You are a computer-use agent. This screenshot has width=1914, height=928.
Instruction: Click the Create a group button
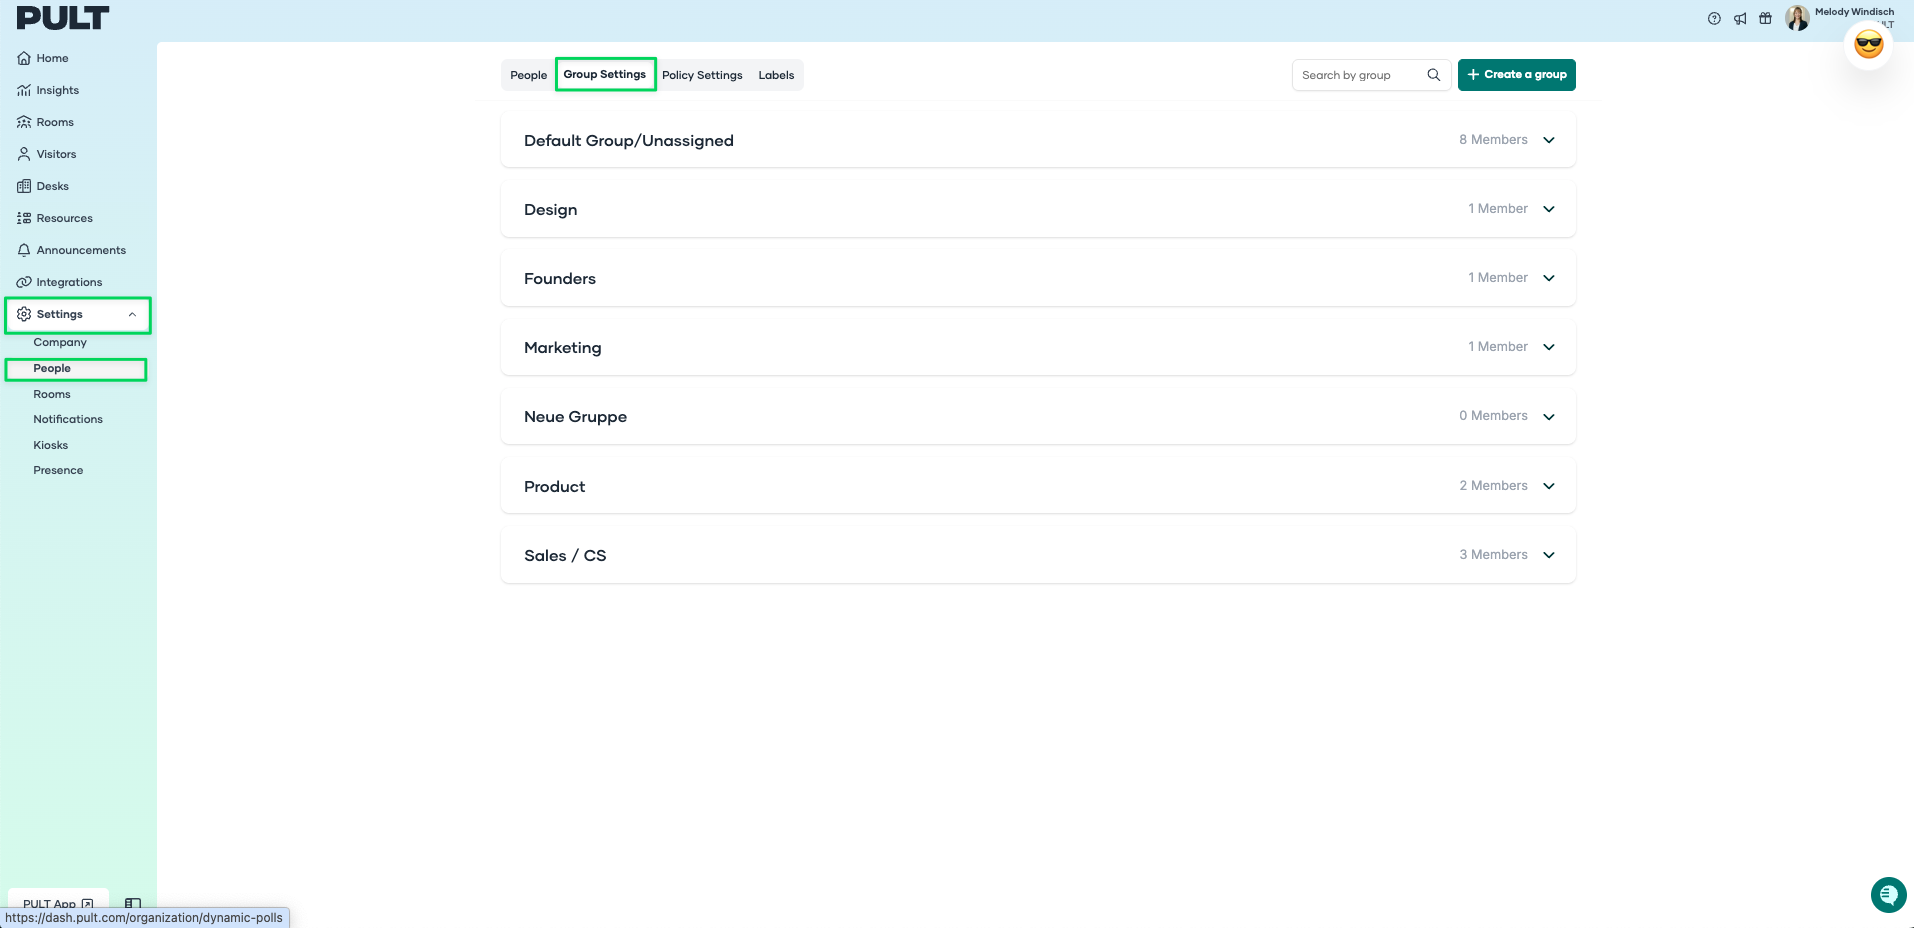pos(1516,75)
